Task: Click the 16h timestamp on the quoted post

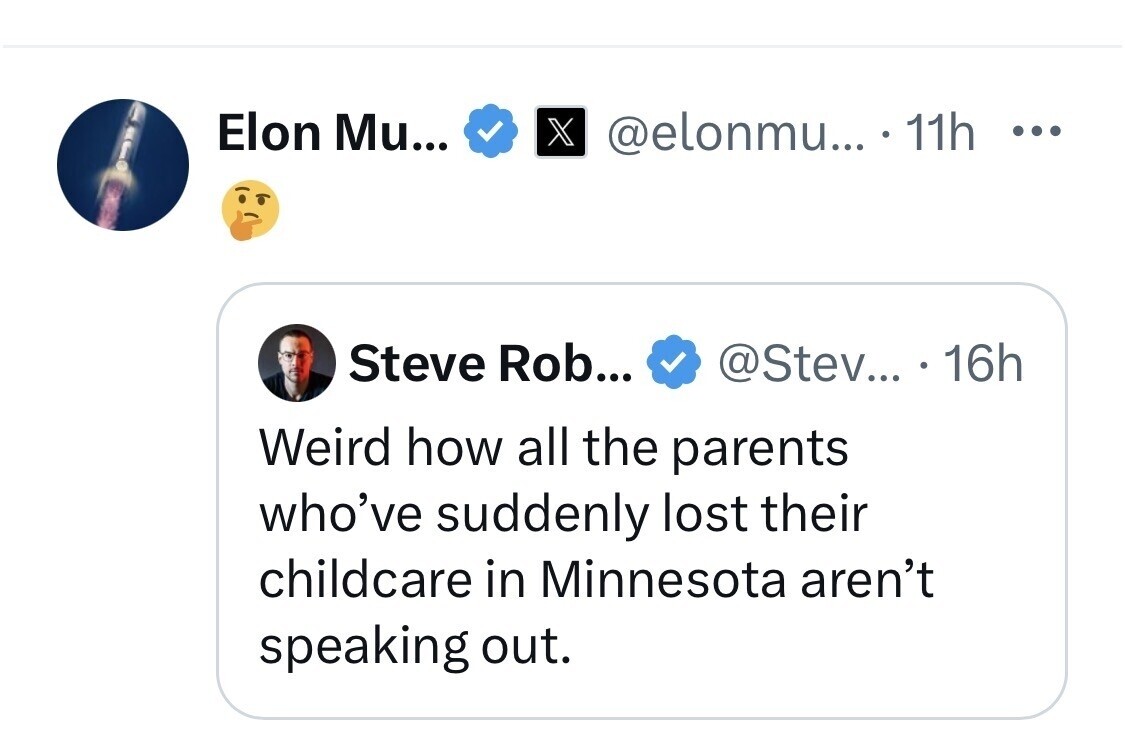Action: [983, 365]
